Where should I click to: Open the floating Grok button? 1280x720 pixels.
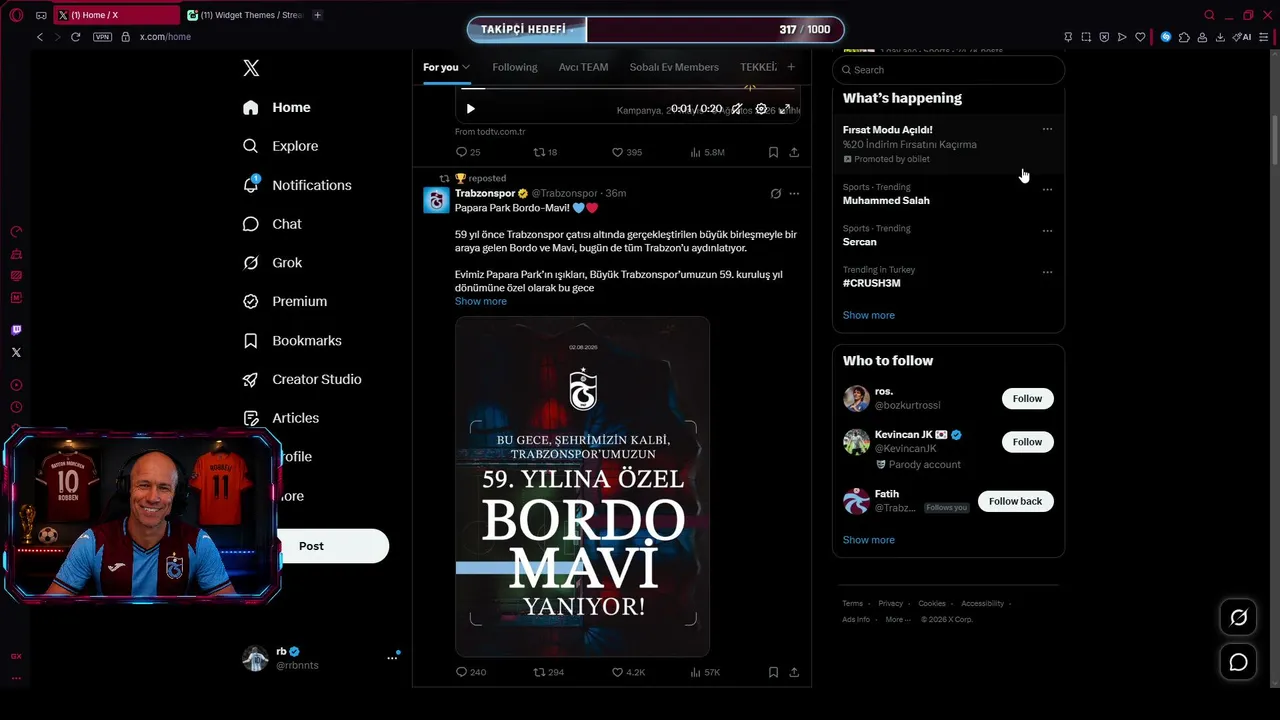point(1238,618)
